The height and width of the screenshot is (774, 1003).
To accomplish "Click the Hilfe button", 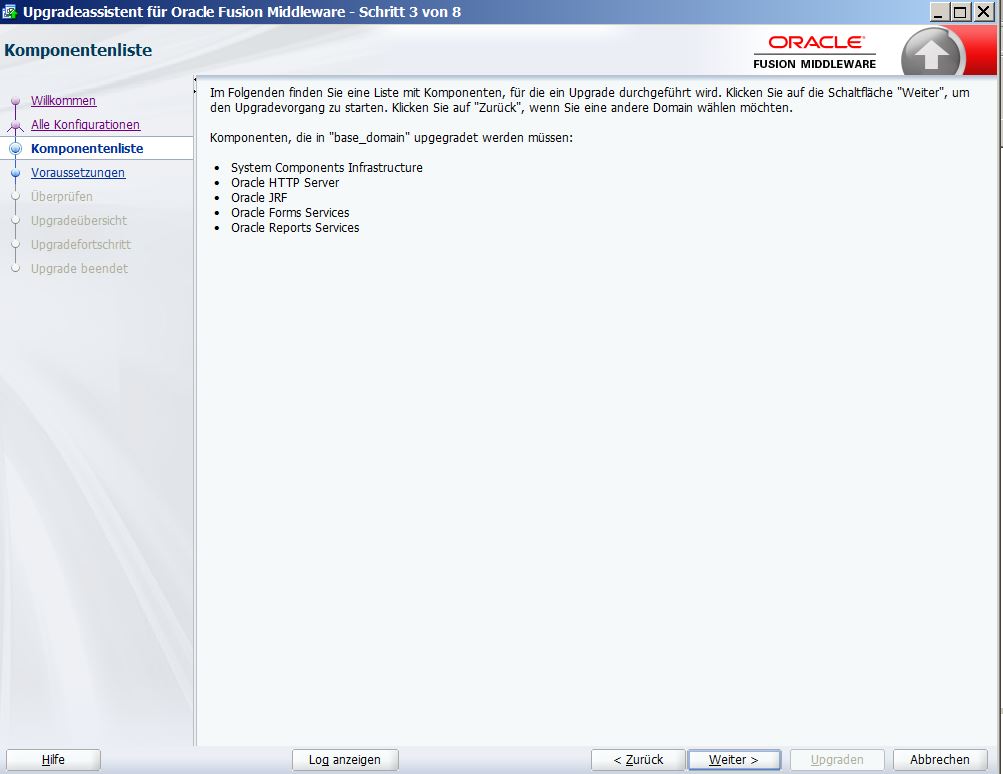I will pyautogui.click(x=53, y=759).
